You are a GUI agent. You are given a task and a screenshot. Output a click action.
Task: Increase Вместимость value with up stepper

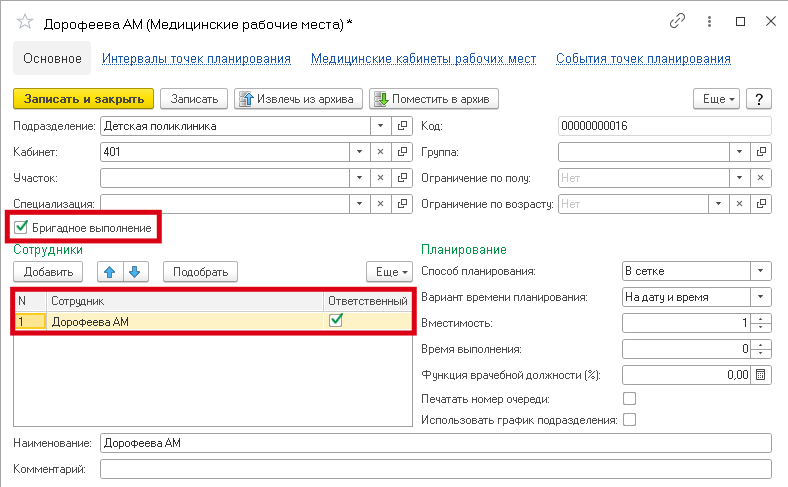click(762, 318)
